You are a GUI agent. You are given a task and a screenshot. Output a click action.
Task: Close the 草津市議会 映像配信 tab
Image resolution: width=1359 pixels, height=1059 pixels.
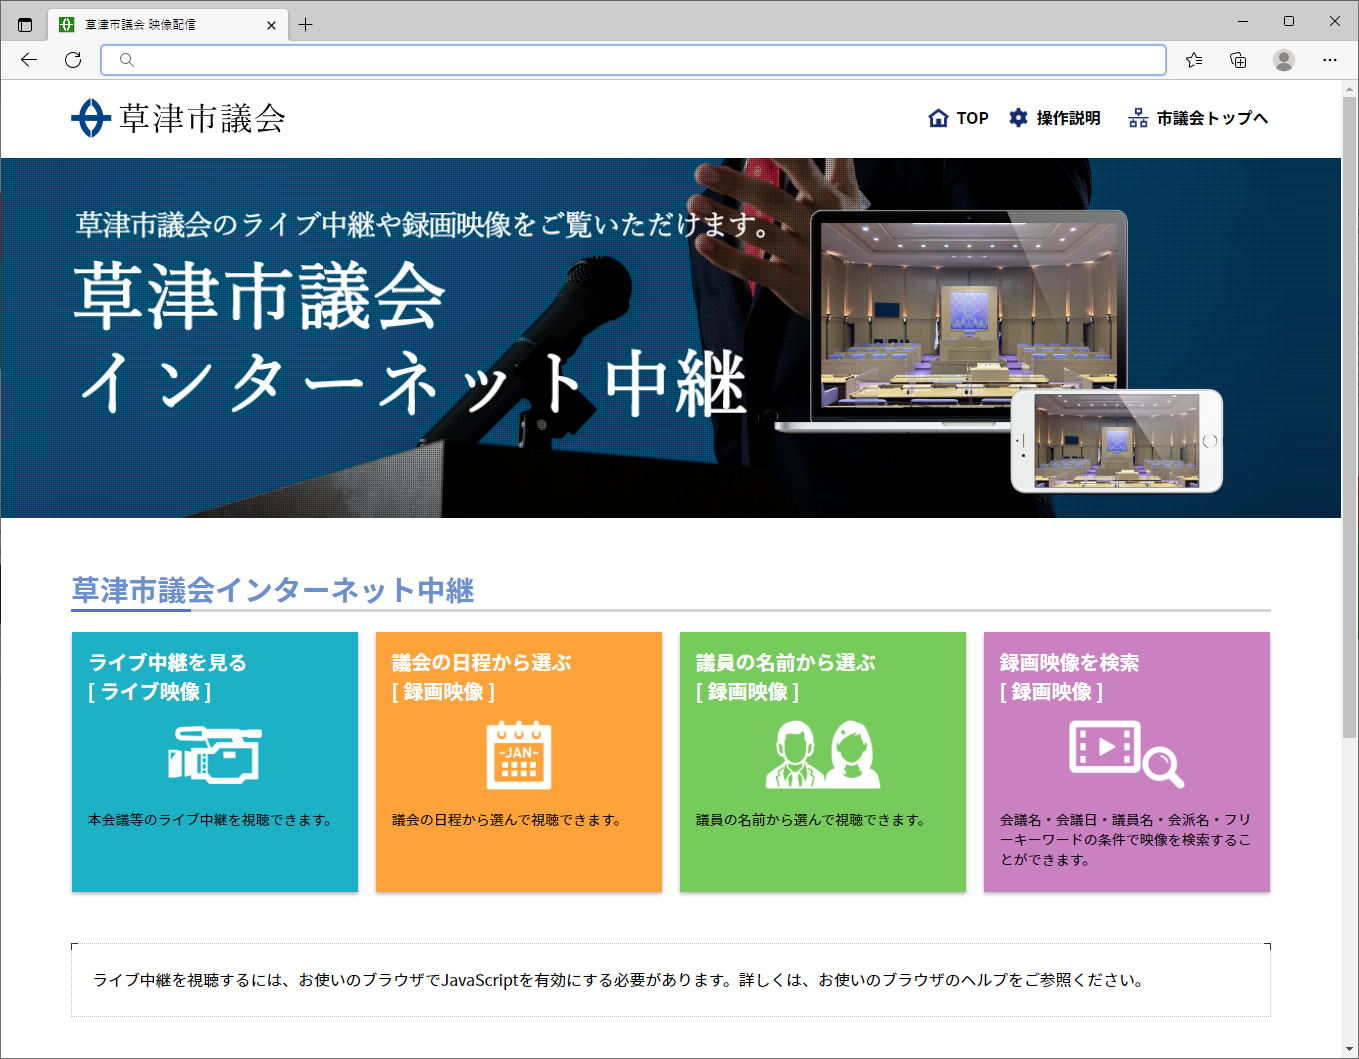coord(271,25)
